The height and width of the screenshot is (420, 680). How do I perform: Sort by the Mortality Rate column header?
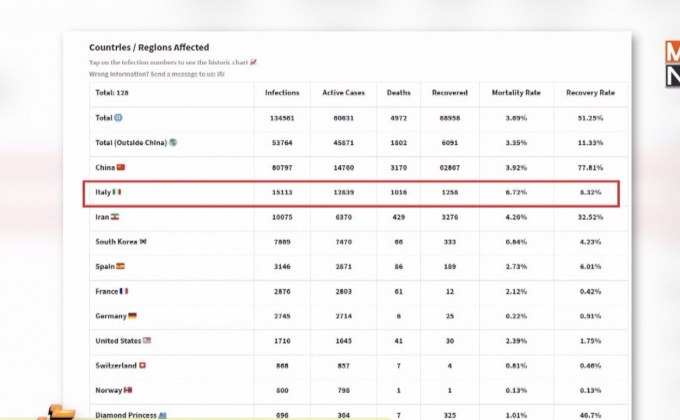click(516, 93)
